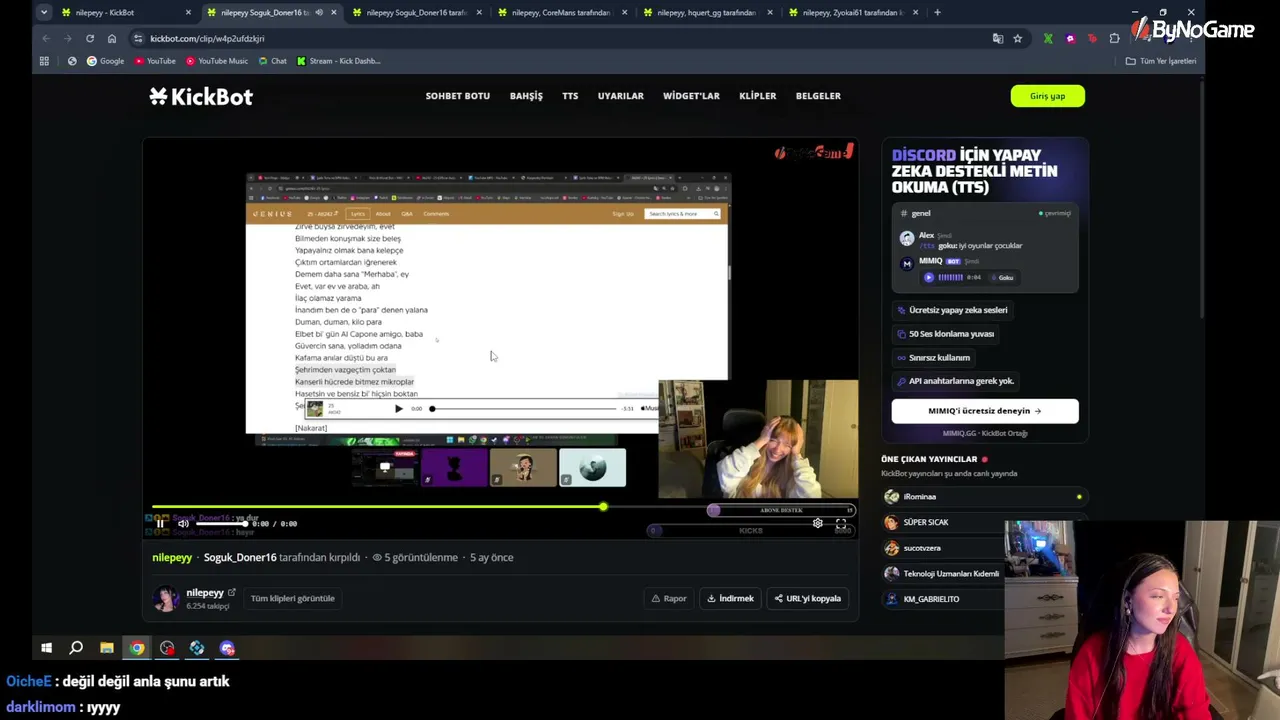Image resolution: width=1280 pixels, height=720 pixels.
Task: Switch to the hquert_gg clip tab
Action: pos(707,12)
